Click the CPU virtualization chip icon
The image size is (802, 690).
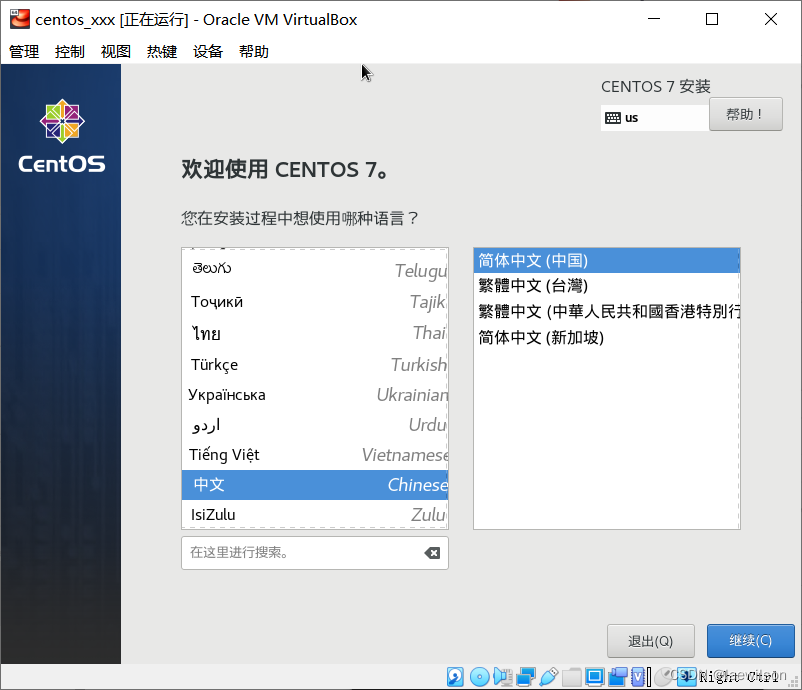(x=638, y=677)
